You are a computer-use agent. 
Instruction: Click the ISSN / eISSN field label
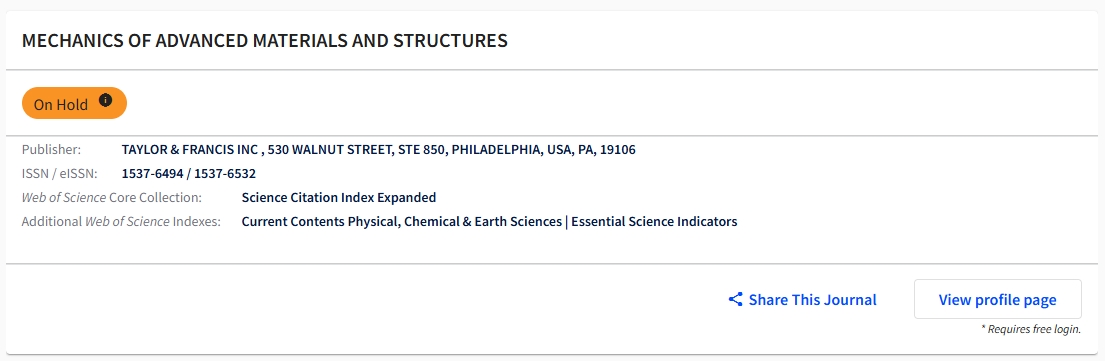click(x=60, y=173)
